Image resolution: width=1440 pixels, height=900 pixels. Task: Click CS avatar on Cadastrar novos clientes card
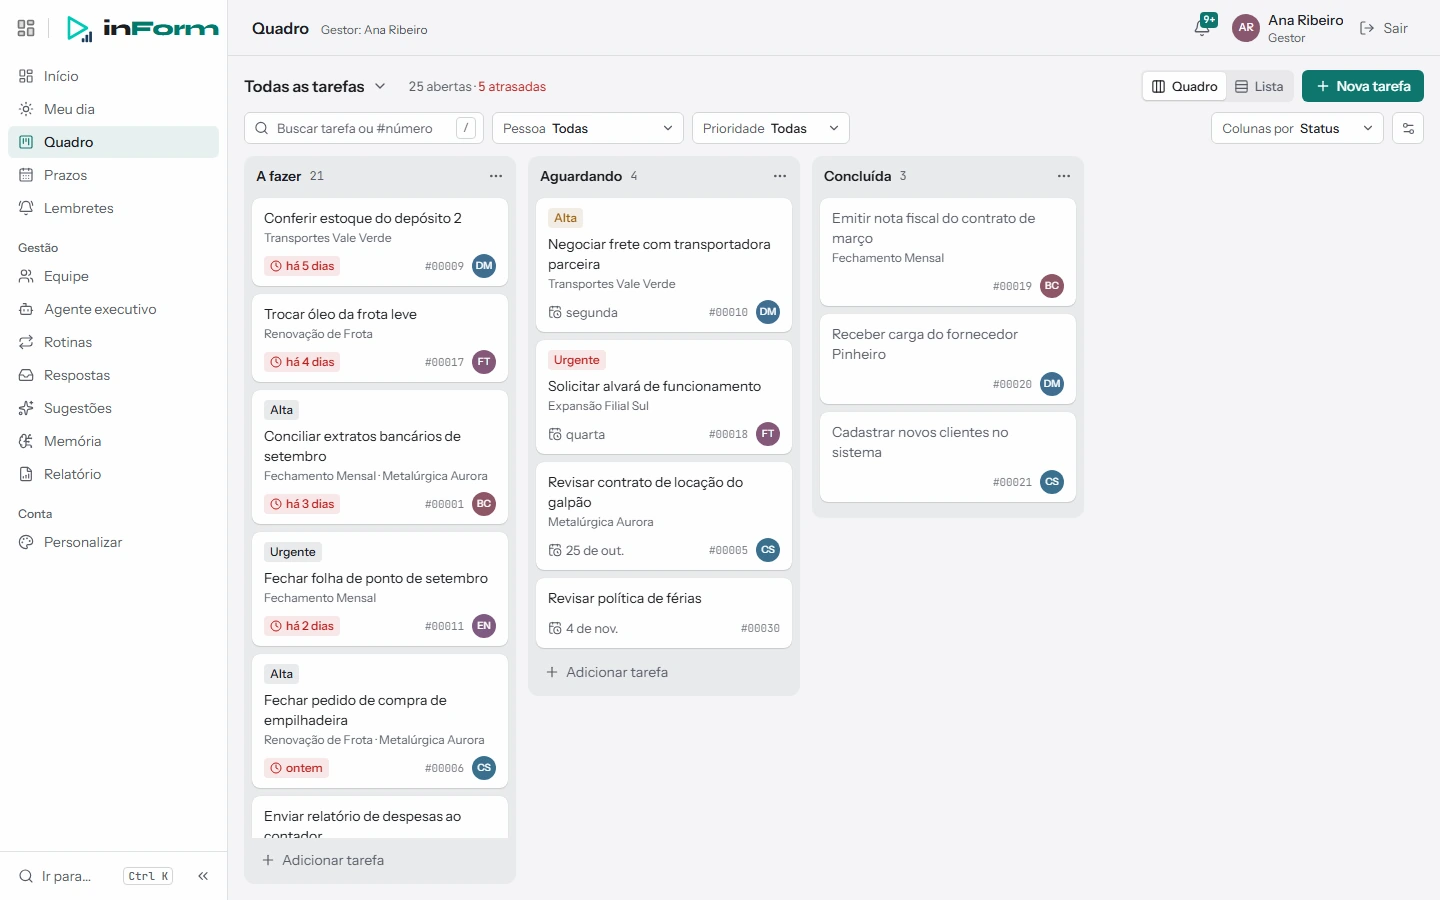[x=1052, y=482]
